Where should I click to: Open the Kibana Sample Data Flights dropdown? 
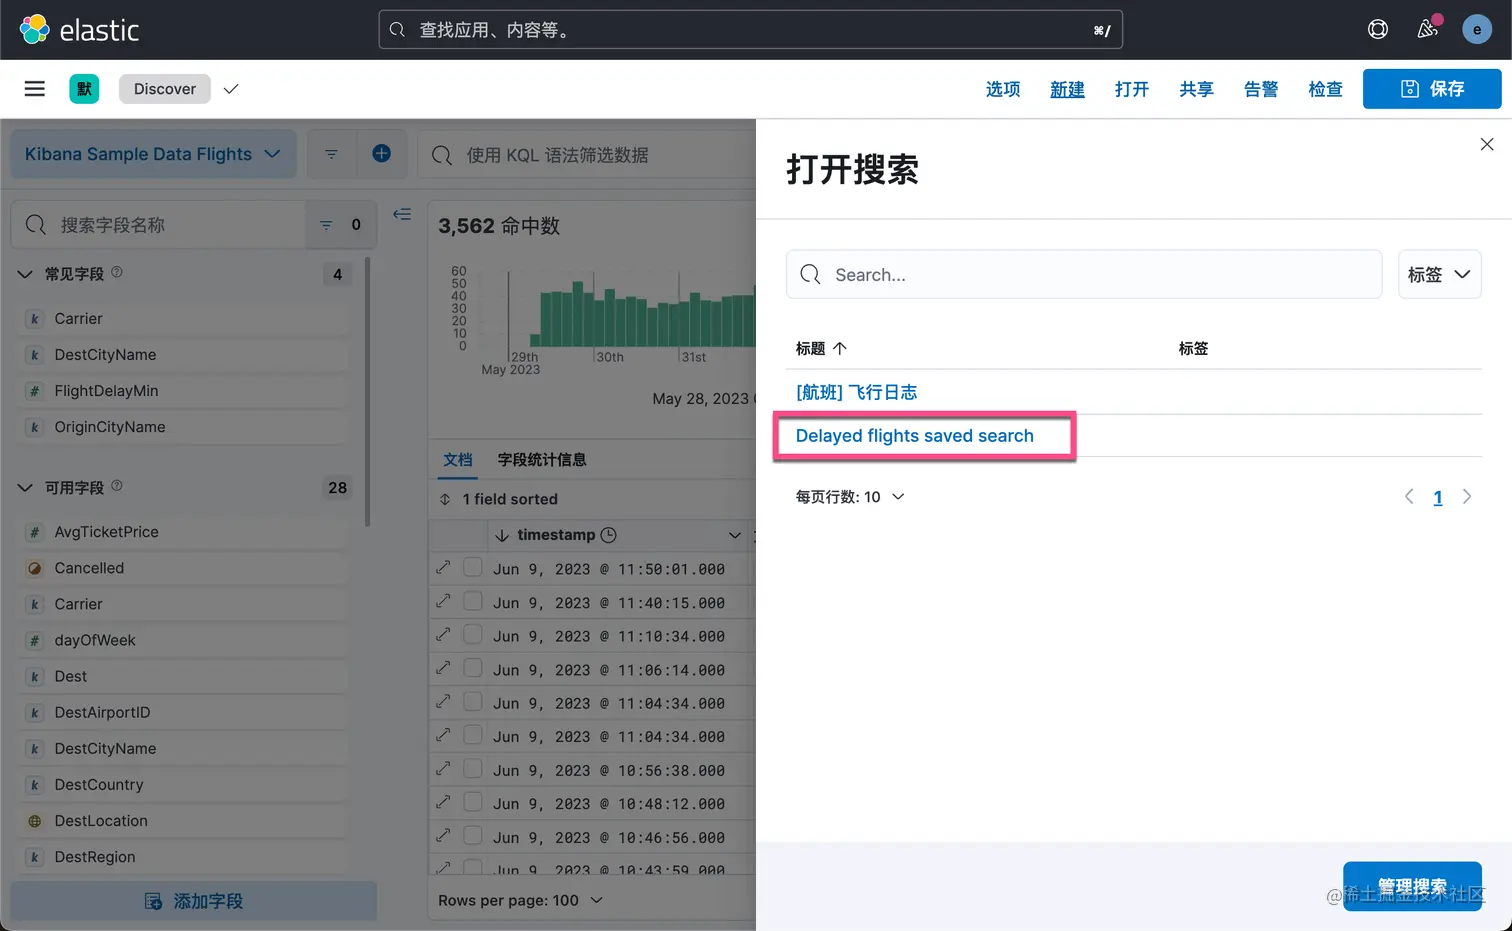pos(153,154)
